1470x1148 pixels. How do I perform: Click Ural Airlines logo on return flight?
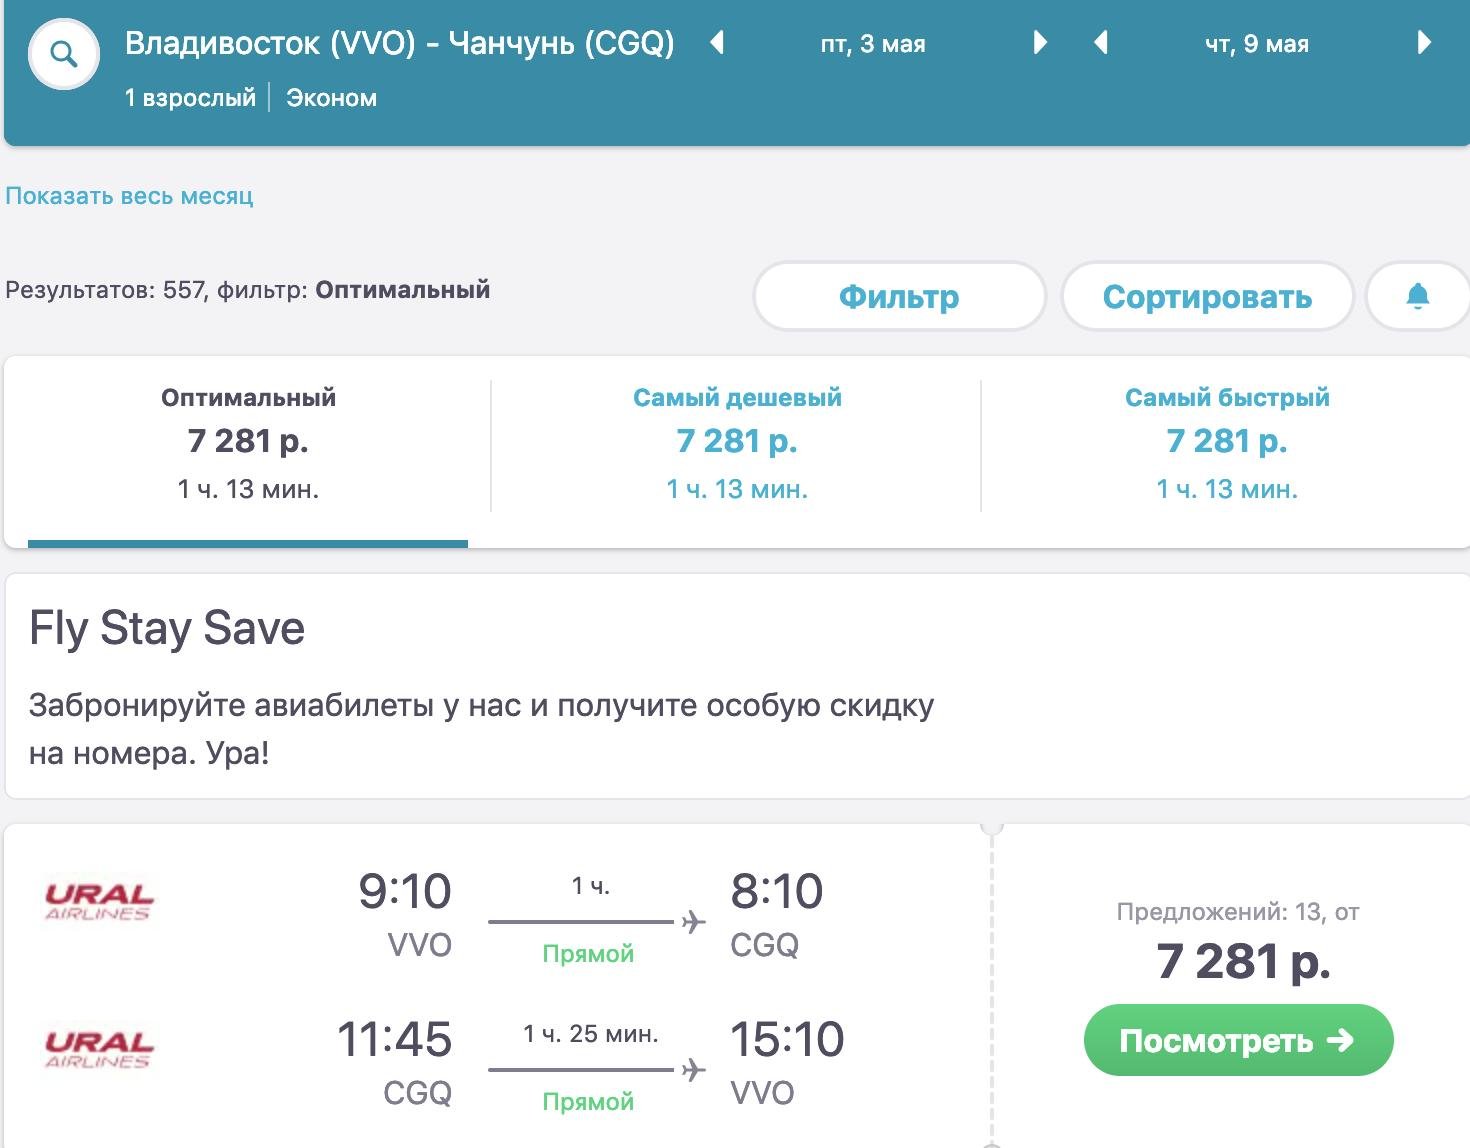pos(98,1049)
